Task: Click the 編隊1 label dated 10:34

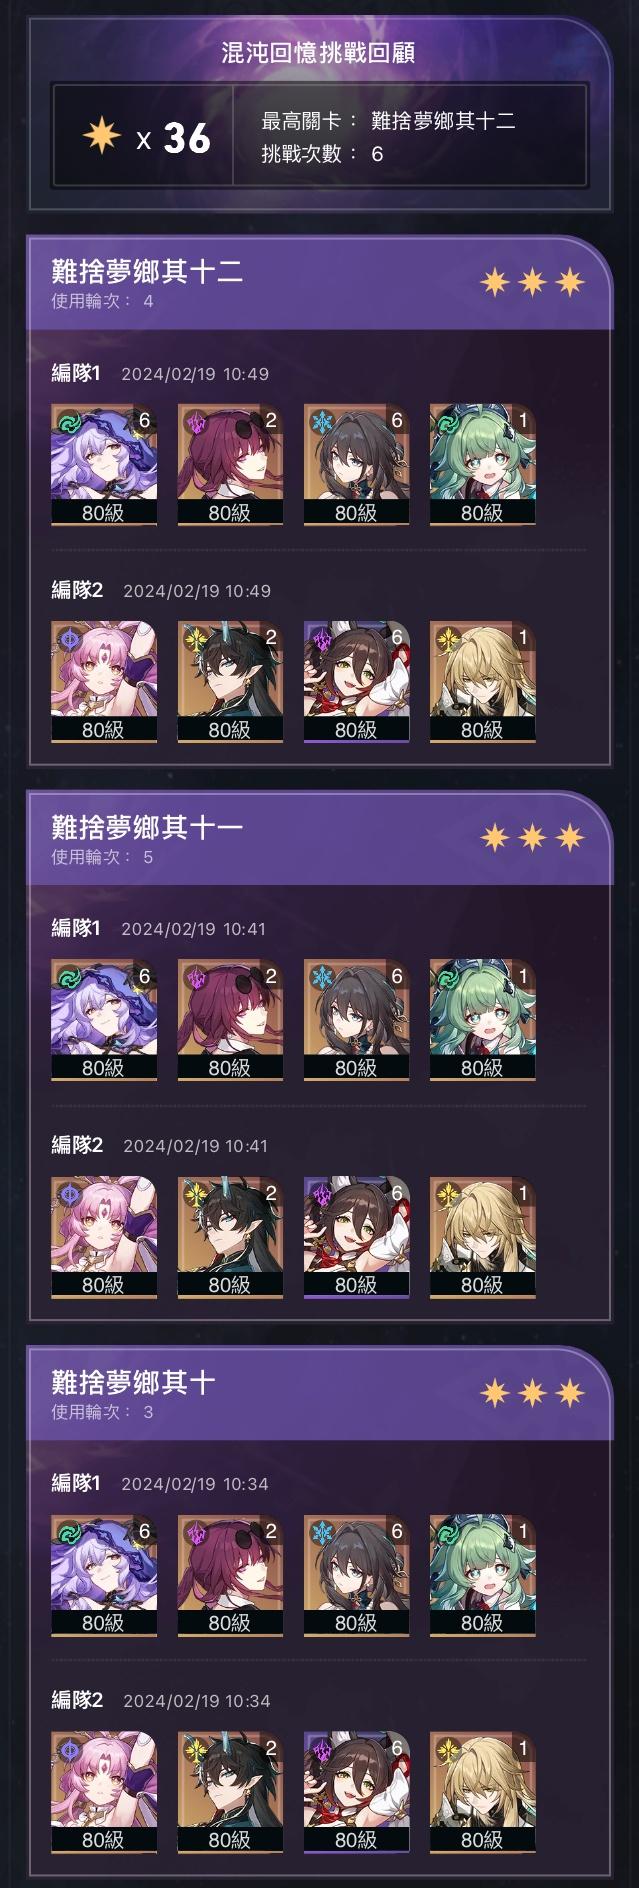Action: [76, 1483]
